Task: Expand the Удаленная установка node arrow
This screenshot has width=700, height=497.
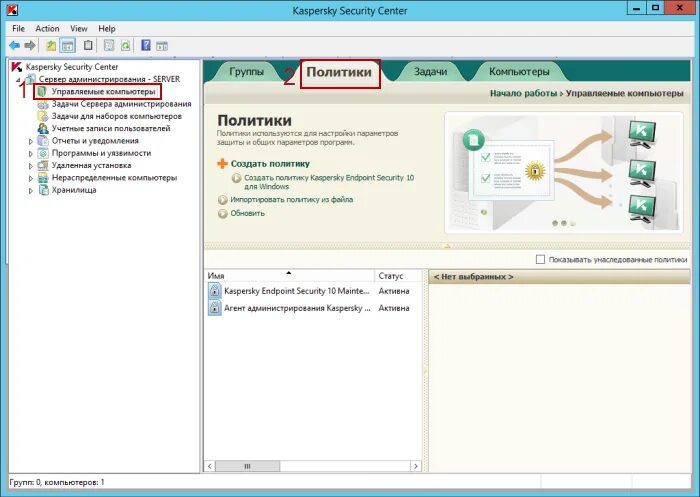Action: pos(31,166)
